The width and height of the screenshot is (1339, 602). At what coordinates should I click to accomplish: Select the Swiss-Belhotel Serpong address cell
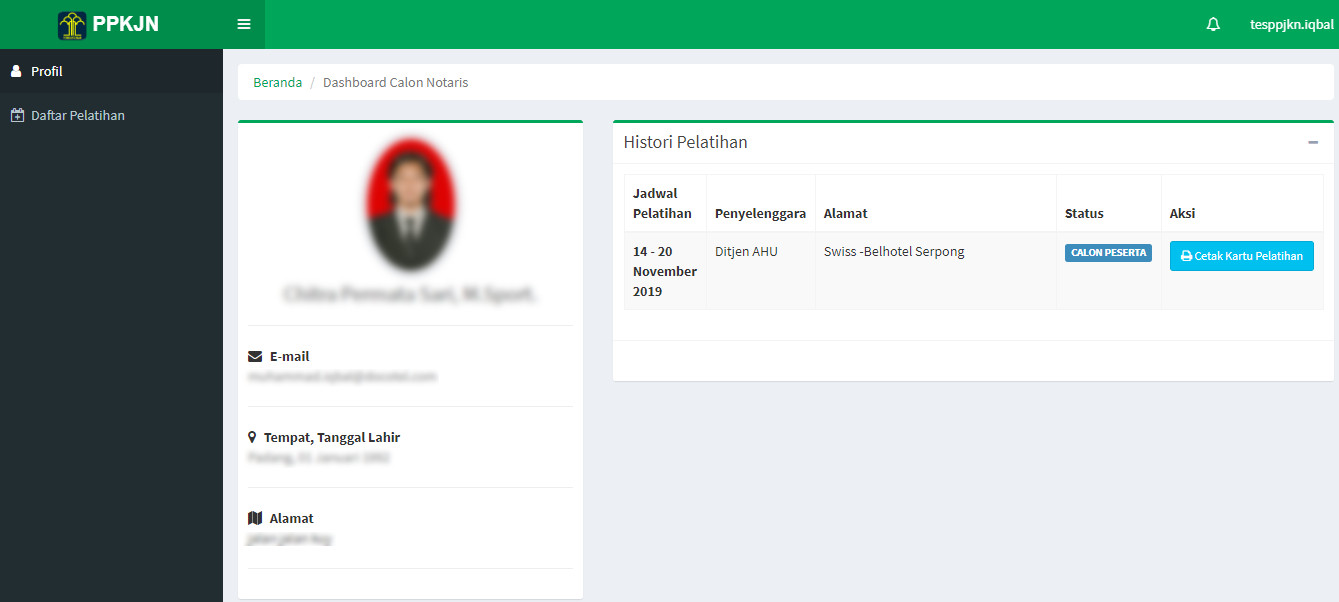(893, 252)
